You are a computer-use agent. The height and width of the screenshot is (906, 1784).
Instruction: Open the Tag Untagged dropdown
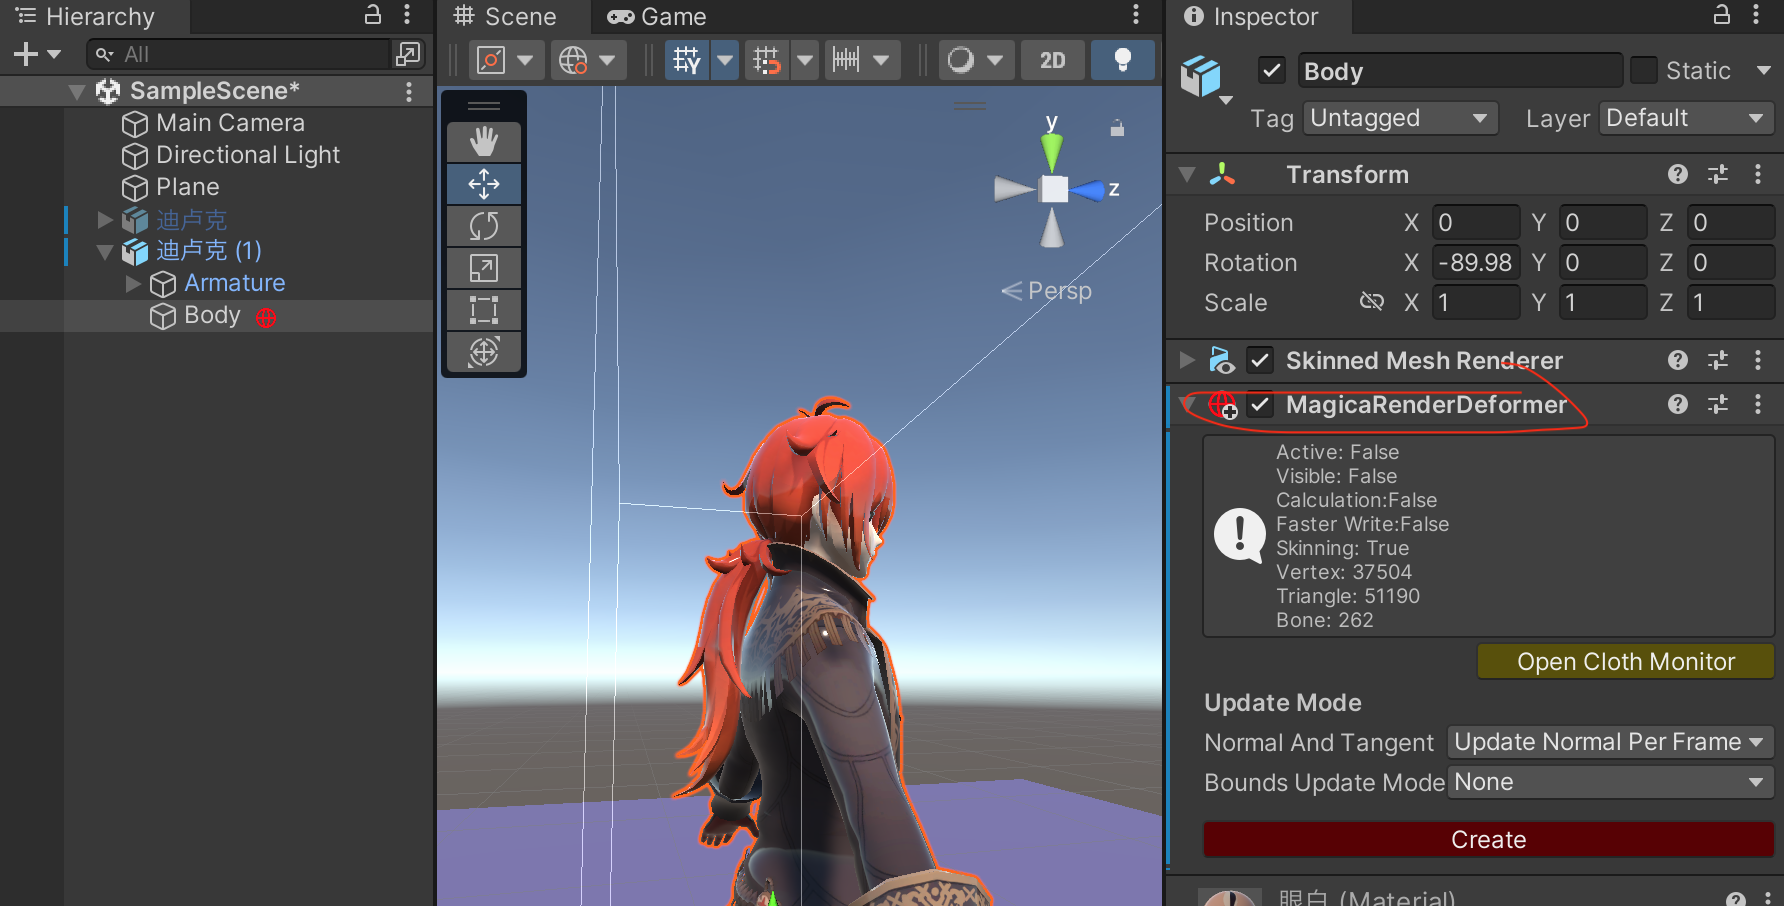1400,118
